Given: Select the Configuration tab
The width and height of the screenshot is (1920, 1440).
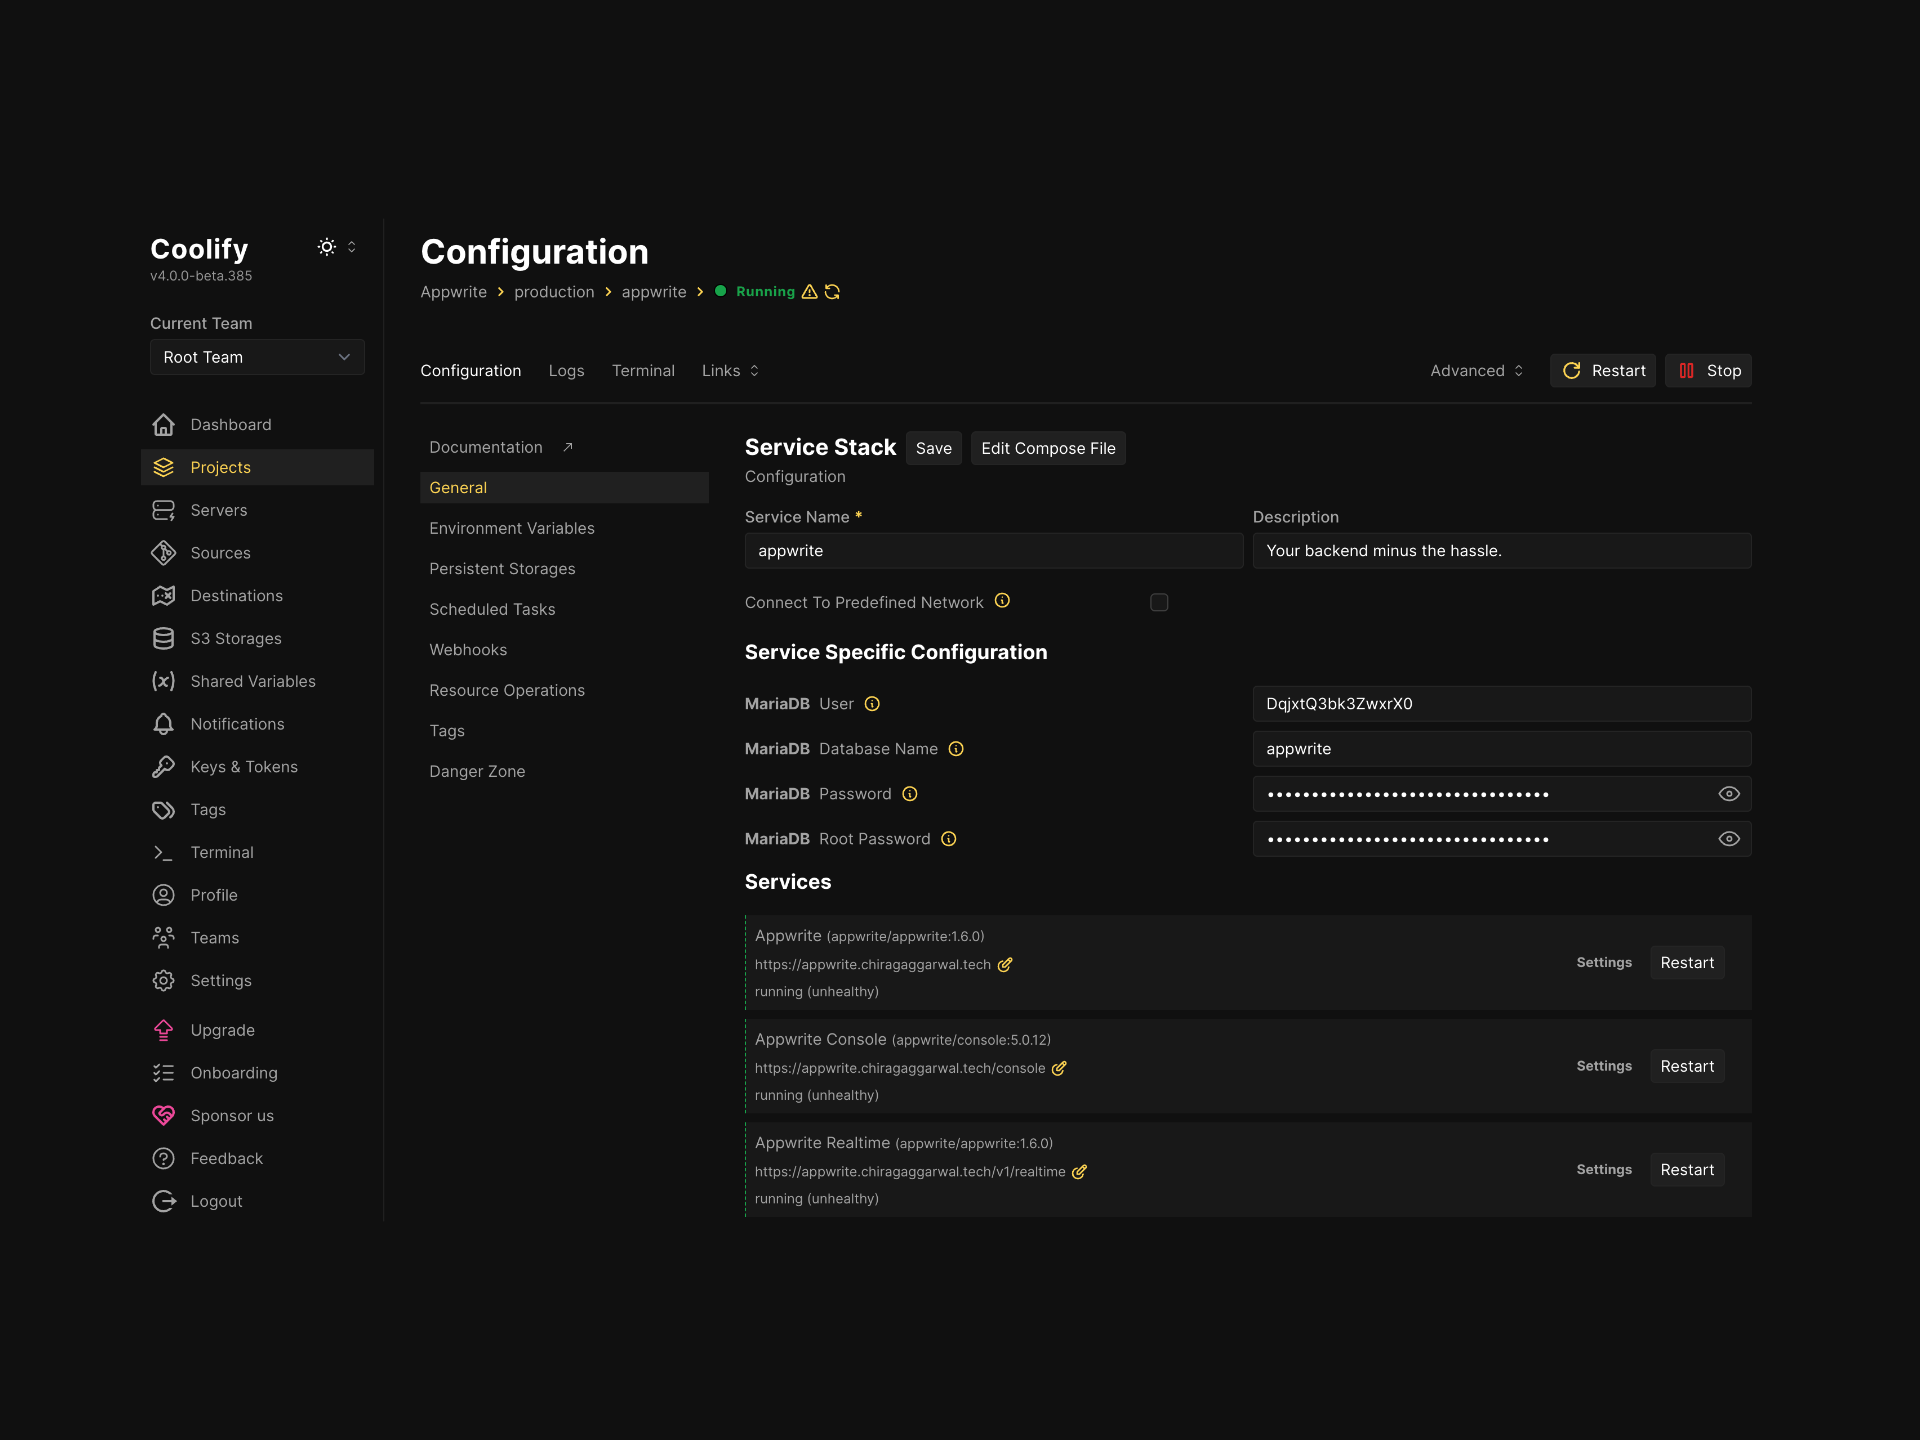Looking at the screenshot, I should point(471,371).
